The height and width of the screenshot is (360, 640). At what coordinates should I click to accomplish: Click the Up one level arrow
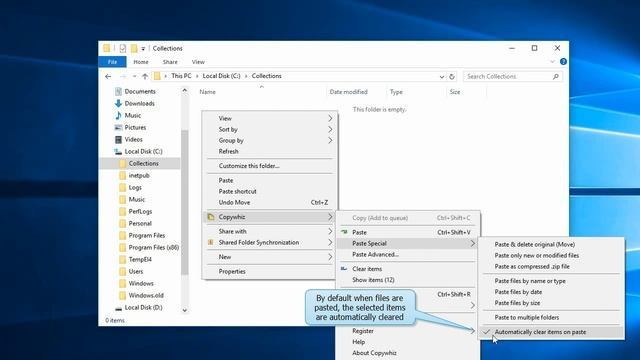click(x=145, y=76)
